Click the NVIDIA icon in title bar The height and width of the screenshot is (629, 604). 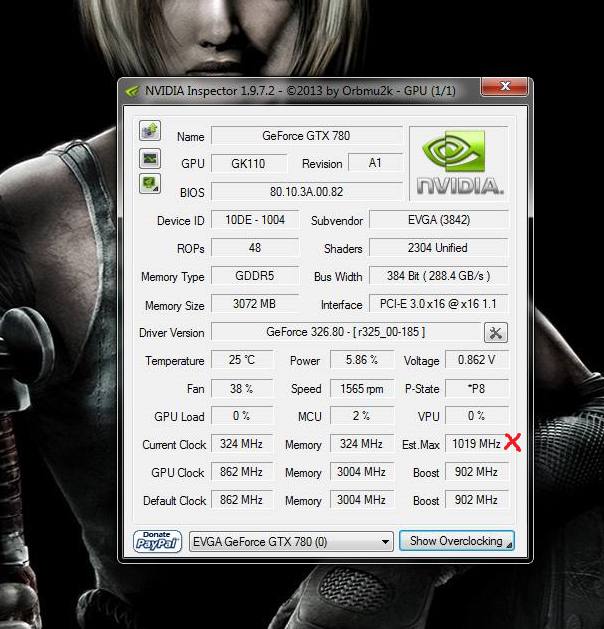(132, 91)
